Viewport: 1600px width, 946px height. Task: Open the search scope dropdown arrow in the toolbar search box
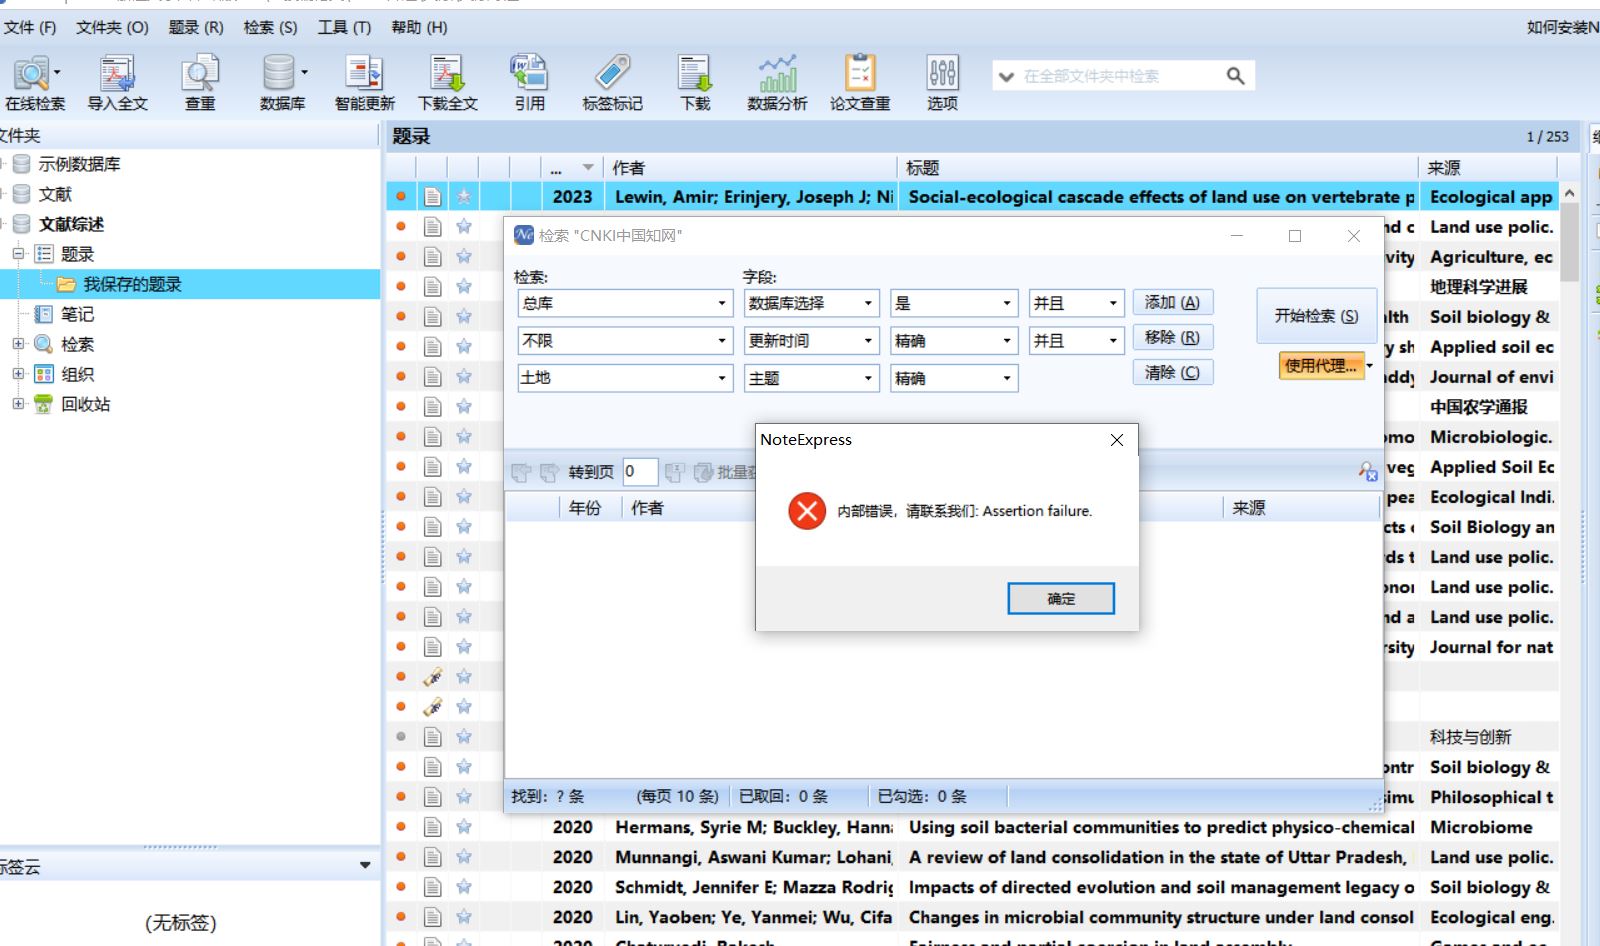tap(1006, 76)
